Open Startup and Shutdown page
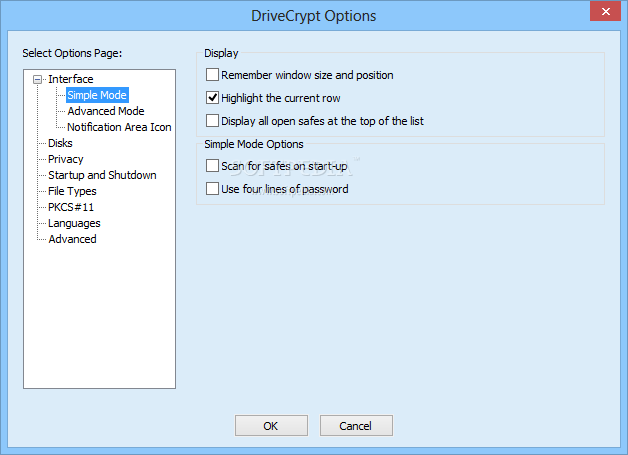The image size is (628, 455). pos(102,175)
